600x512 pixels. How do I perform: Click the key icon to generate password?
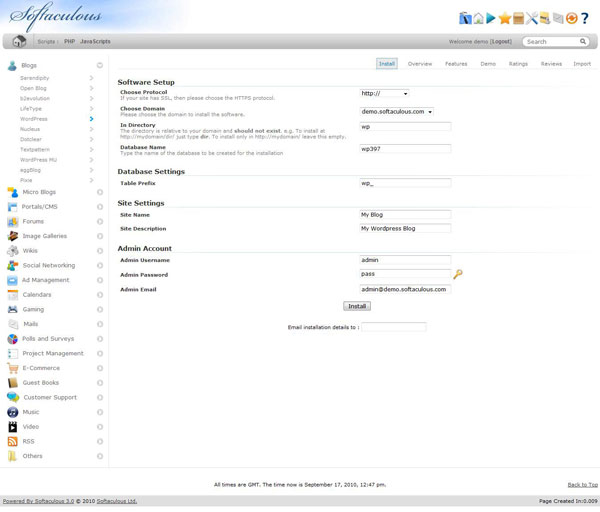tap(458, 274)
